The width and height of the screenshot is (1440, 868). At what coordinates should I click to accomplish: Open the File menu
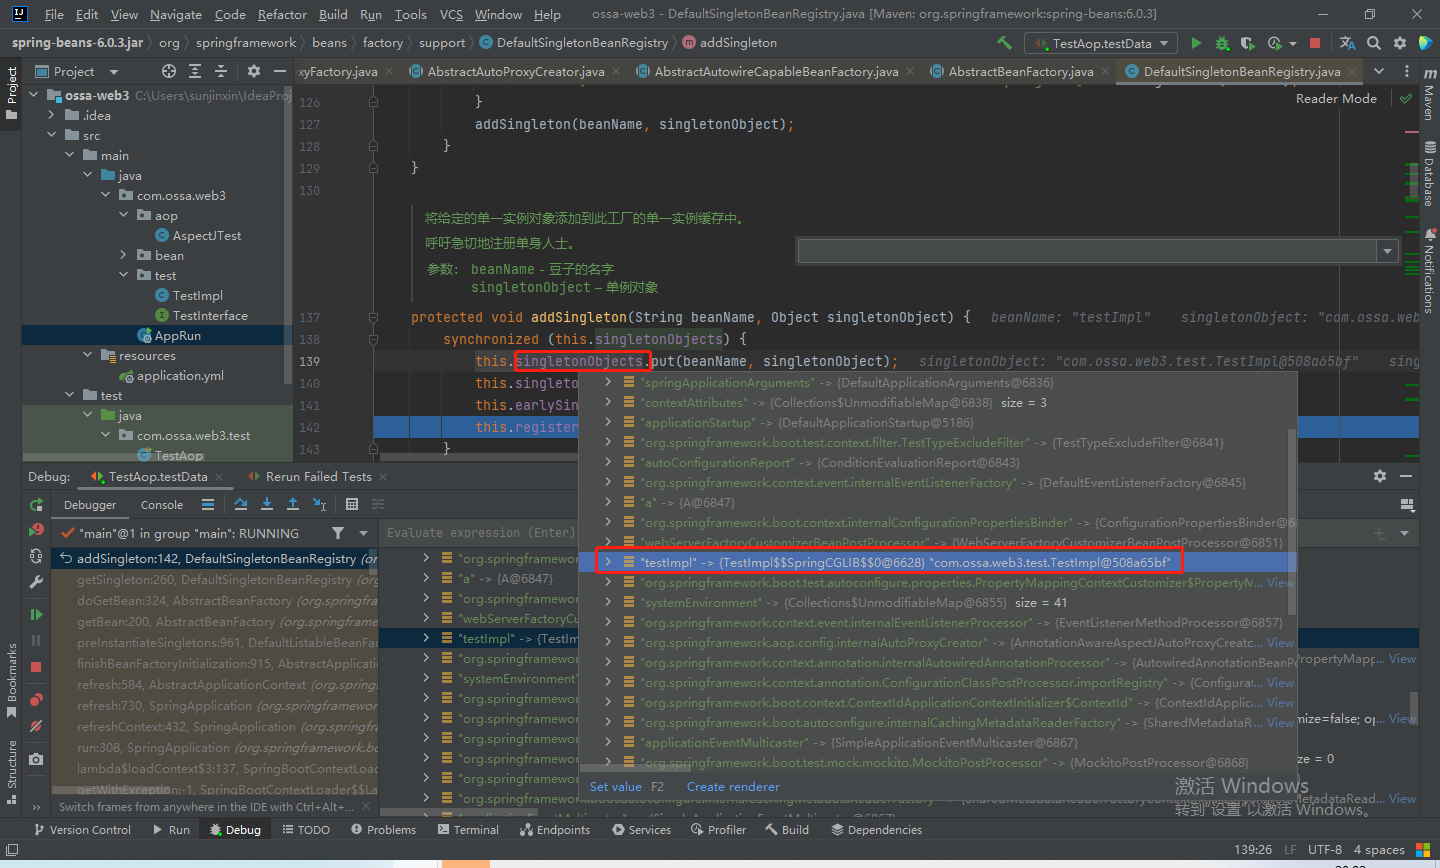click(x=54, y=14)
